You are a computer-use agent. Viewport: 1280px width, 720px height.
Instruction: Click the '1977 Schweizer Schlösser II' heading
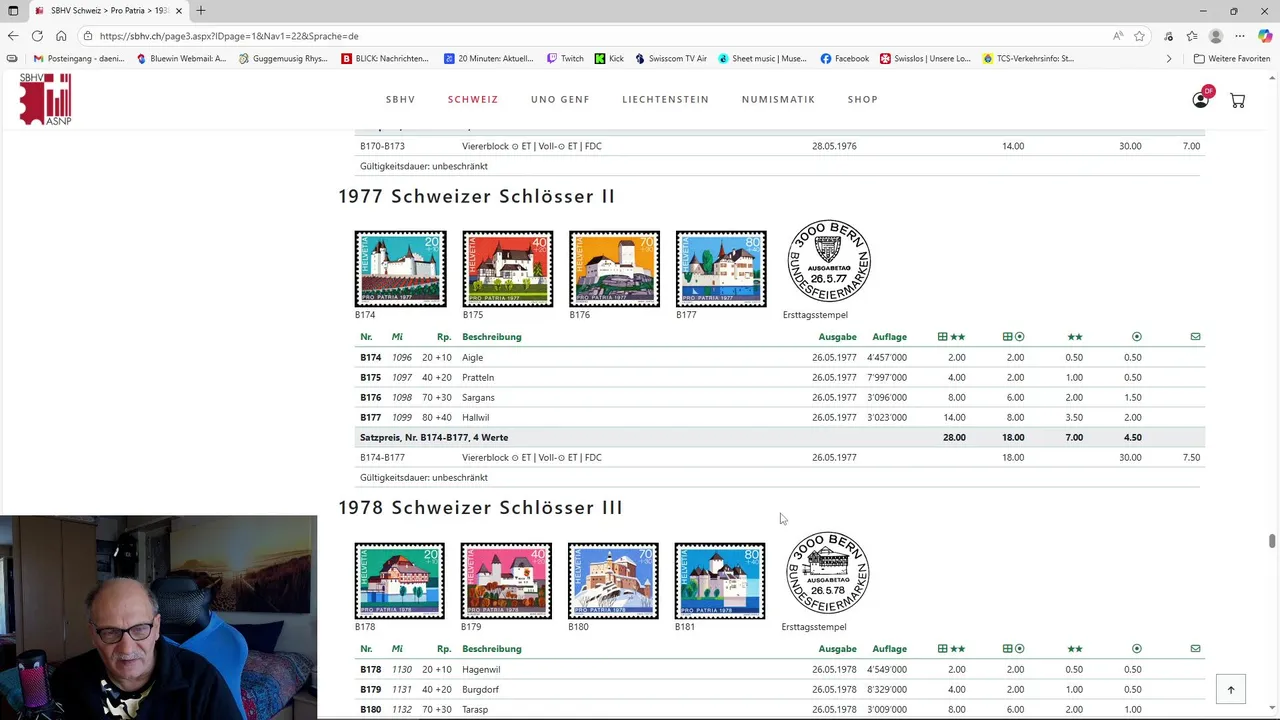point(476,196)
